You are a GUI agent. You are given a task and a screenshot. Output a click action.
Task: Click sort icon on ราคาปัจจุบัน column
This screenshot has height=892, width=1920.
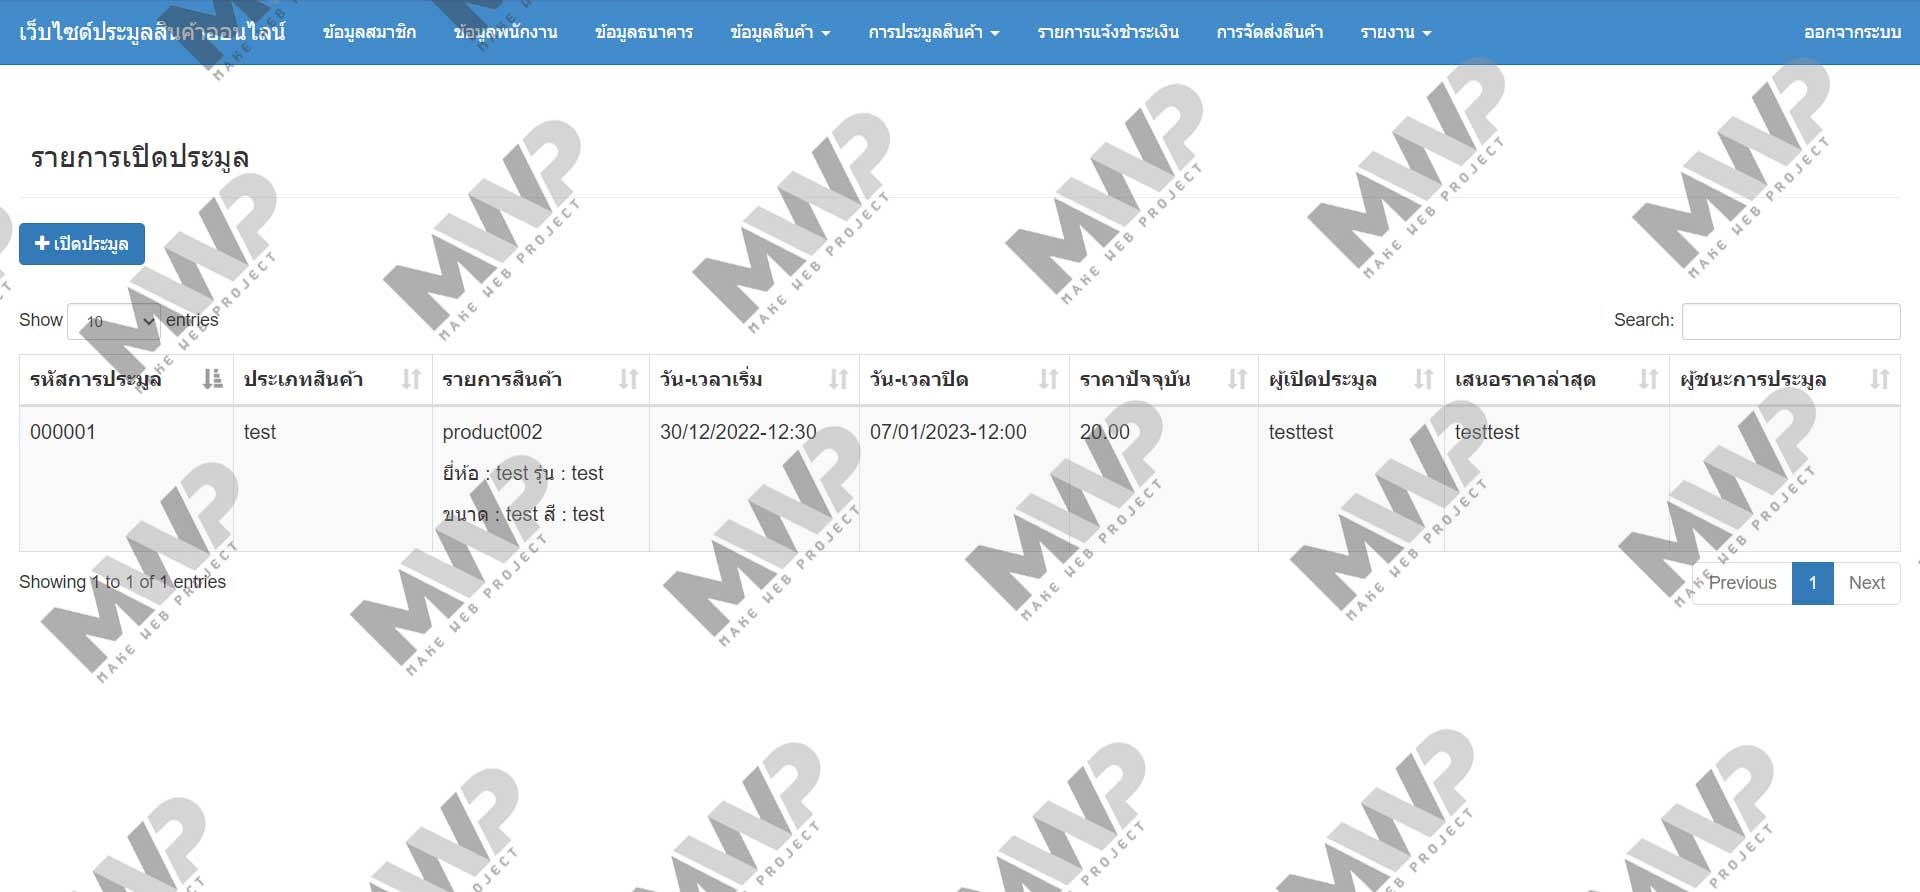pyautogui.click(x=1237, y=379)
